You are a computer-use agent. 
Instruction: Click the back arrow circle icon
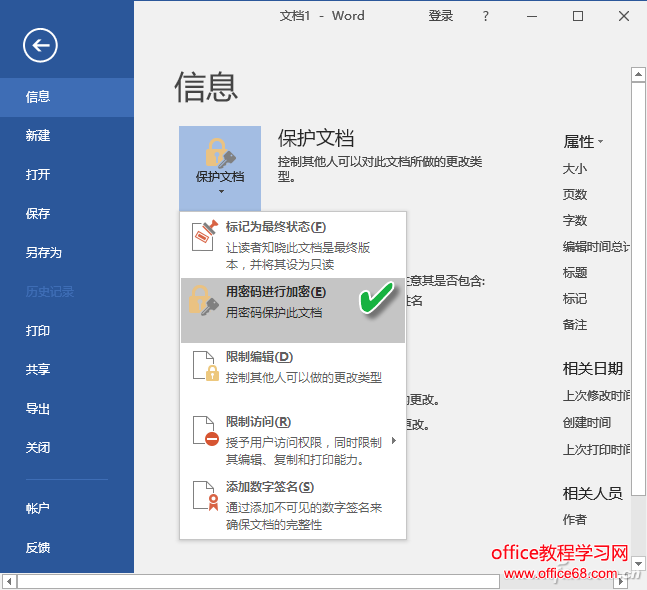click(x=40, y=45)
